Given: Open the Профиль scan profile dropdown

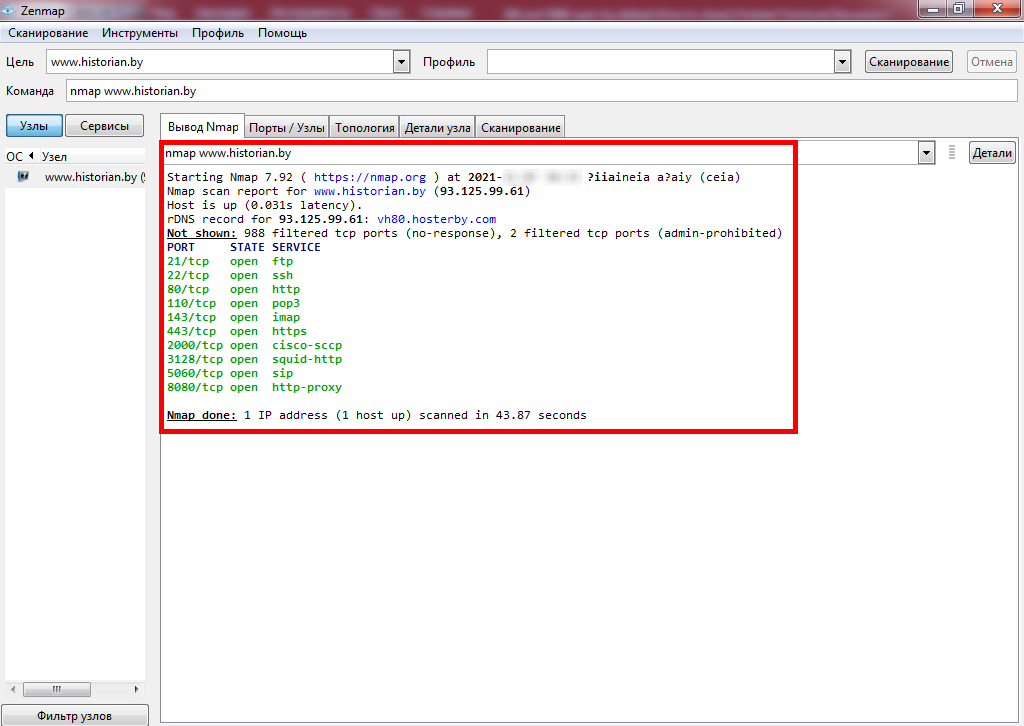Looking at the screenshot, I should (x=842, y=62).
